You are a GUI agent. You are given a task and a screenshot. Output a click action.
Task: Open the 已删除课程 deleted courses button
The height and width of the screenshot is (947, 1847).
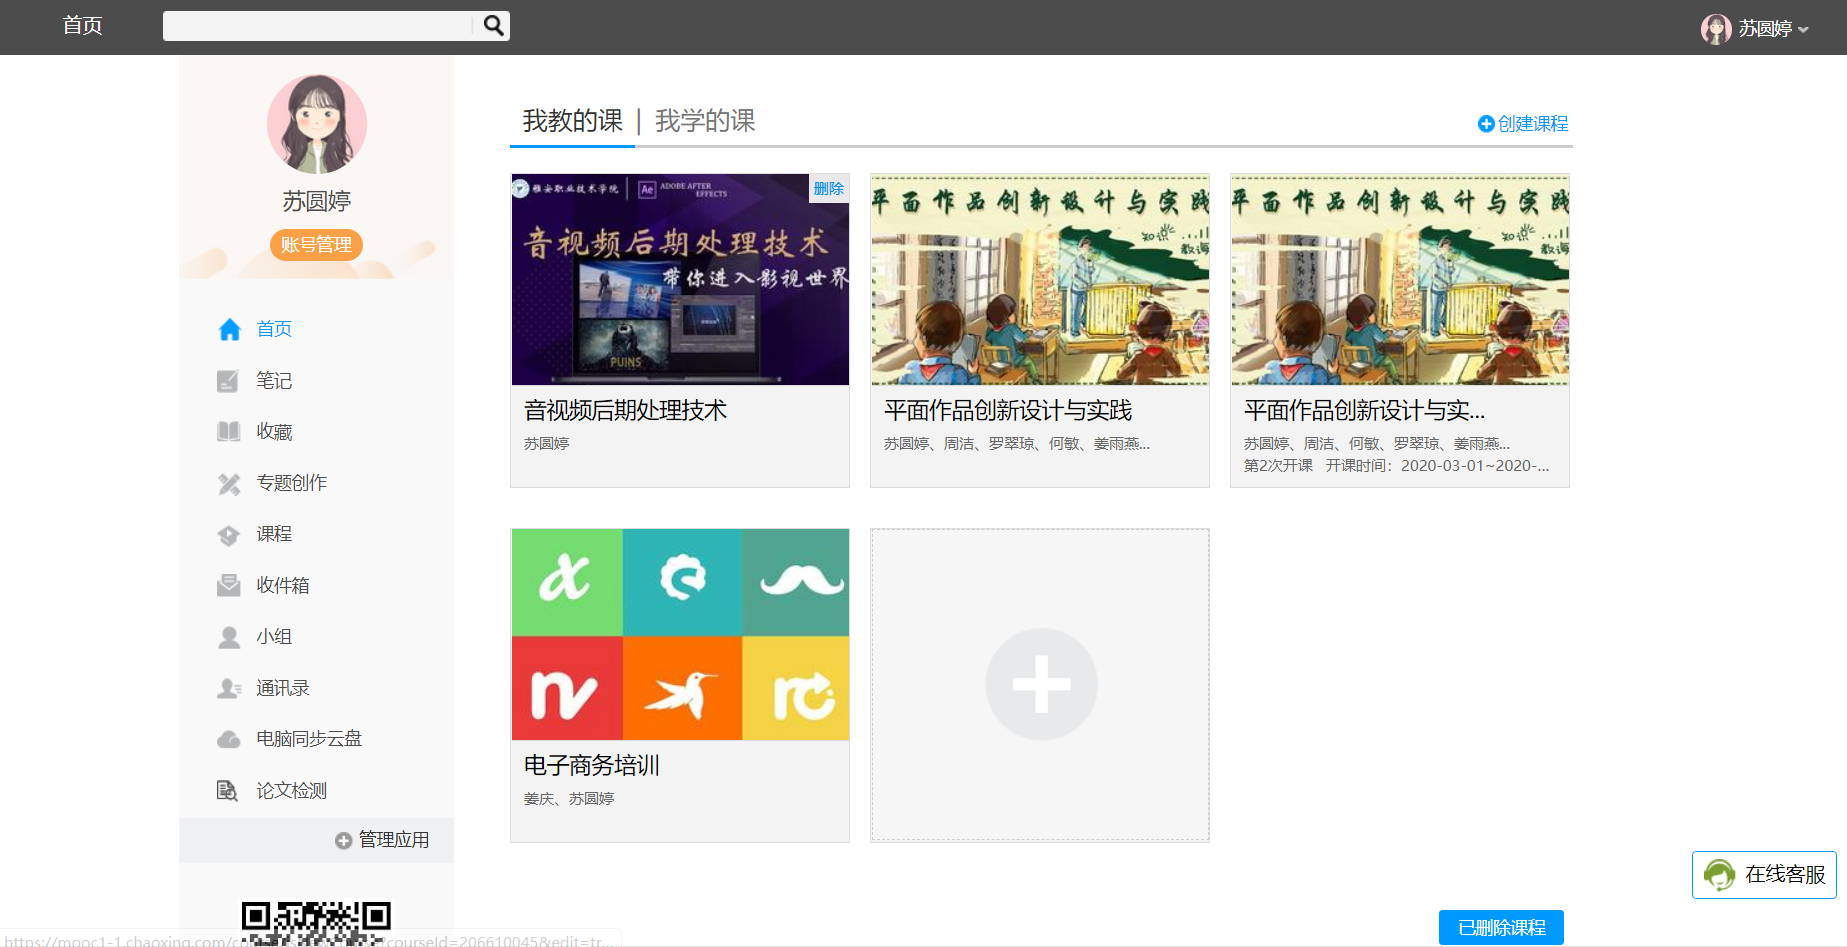[x=1501, y=927]
